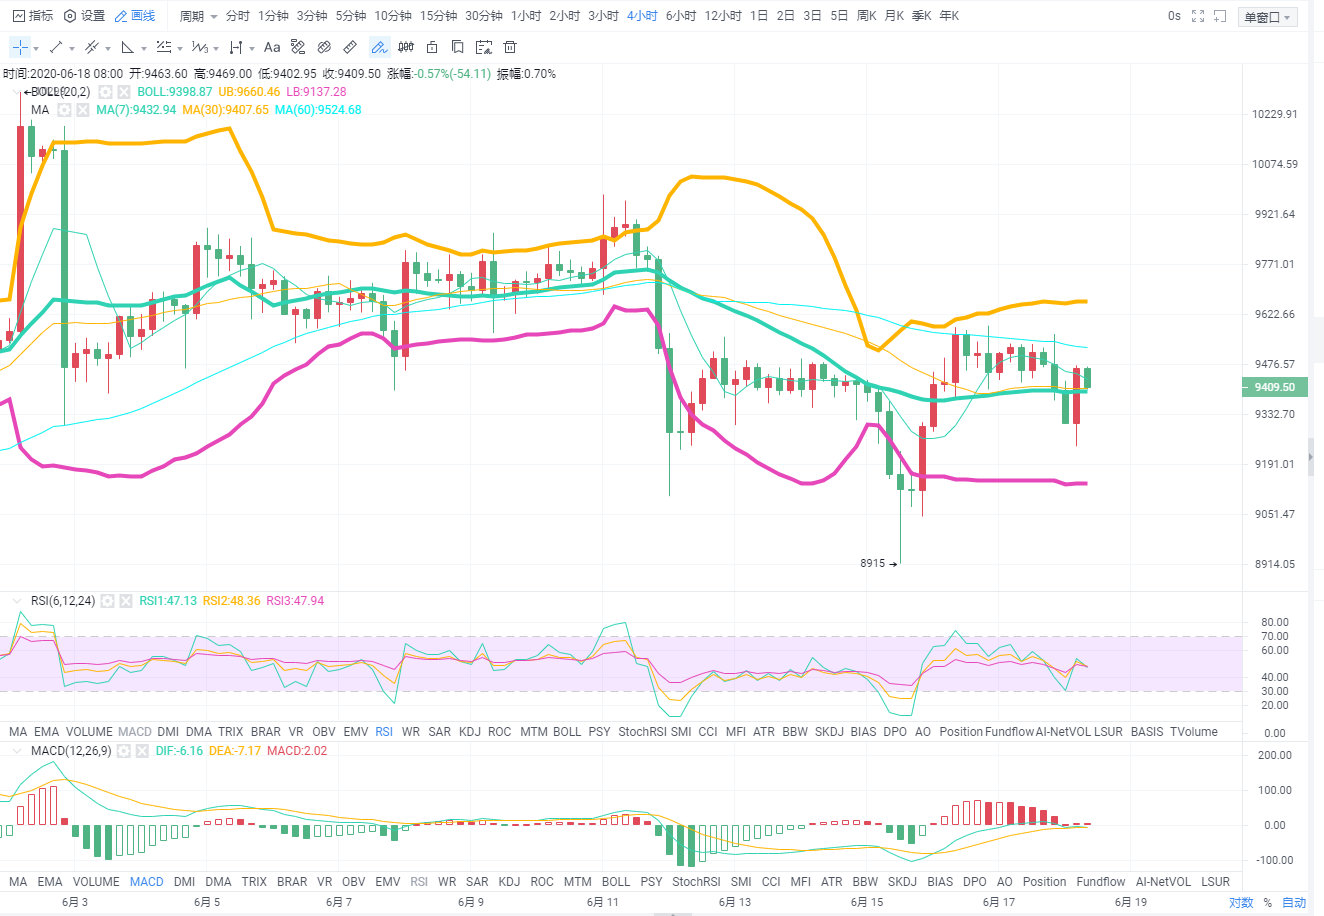Select the crosshair cursor tool
The width and height of the screenshot is (1324, 916).
coord(20,47)
